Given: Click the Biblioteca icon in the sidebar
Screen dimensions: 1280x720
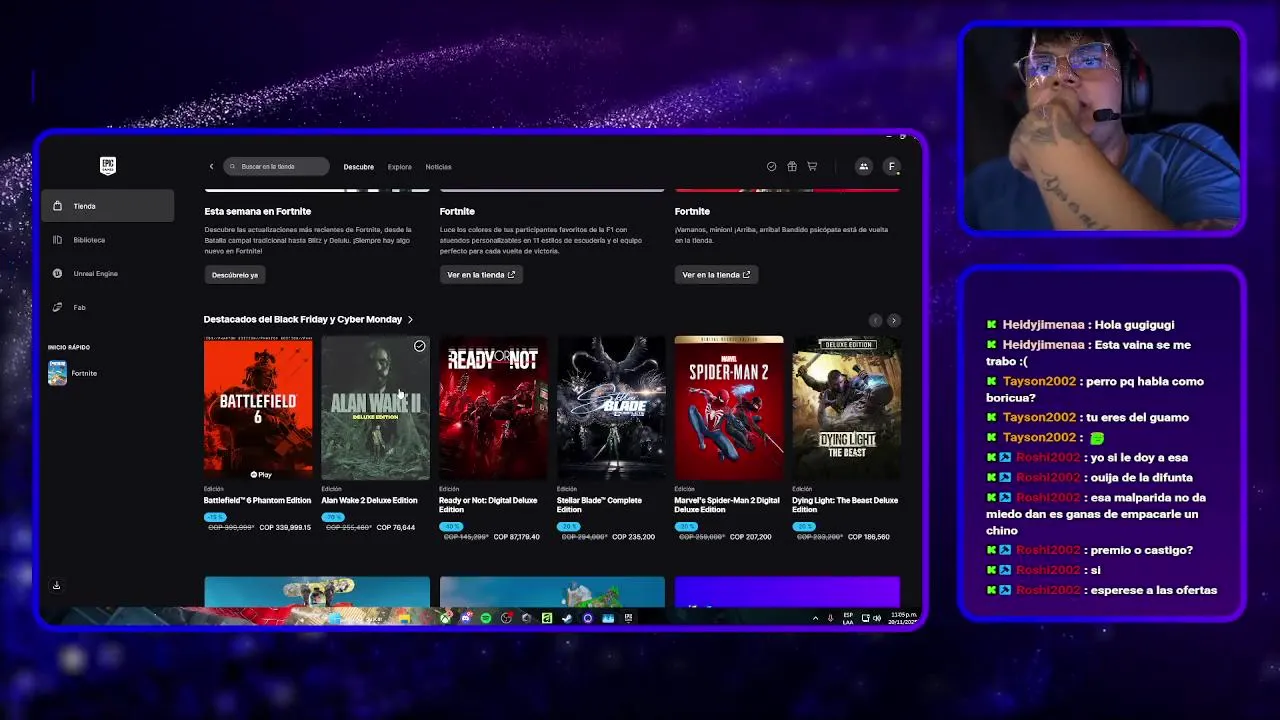Looking at the screenshot, I should click(57, 240).
